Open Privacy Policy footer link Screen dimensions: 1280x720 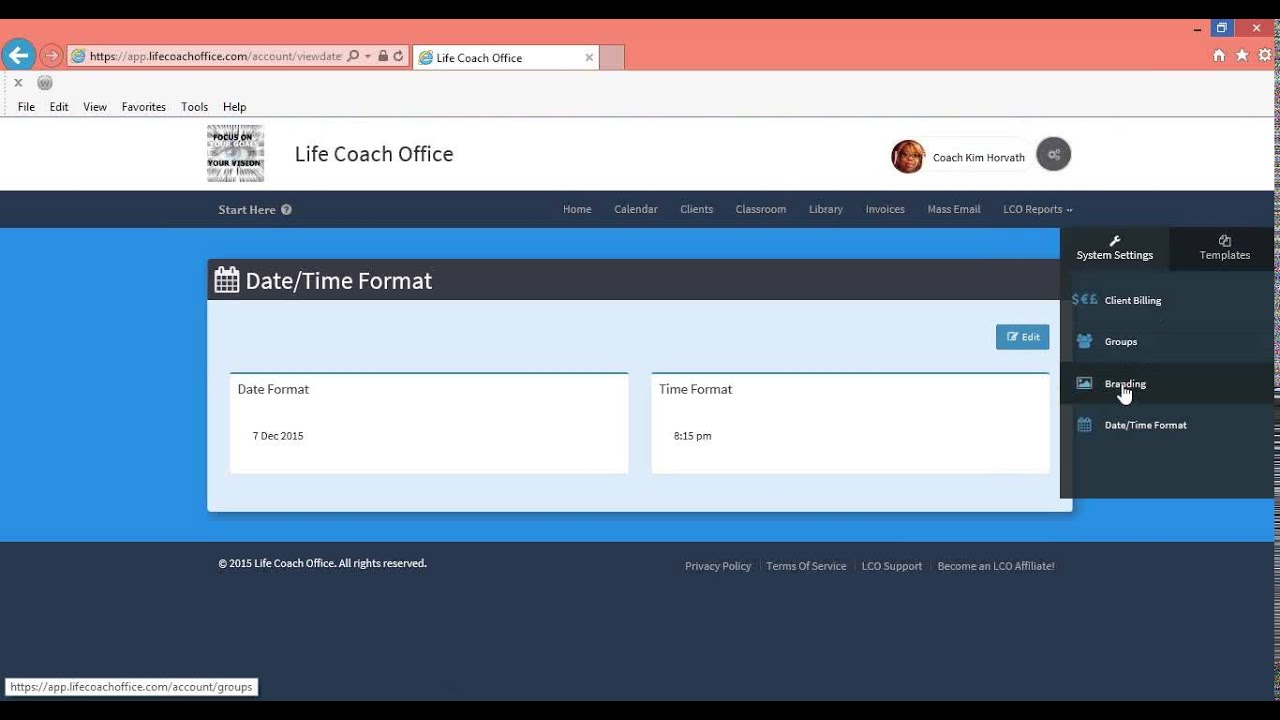[x=718, y=566]
